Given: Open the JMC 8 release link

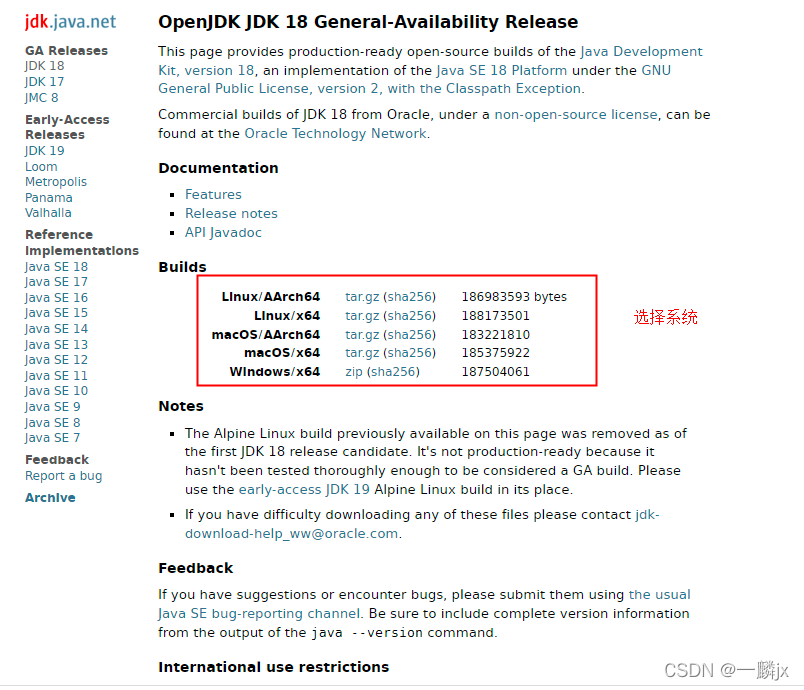Looking at the screenshot, I should tap(42, 97).
